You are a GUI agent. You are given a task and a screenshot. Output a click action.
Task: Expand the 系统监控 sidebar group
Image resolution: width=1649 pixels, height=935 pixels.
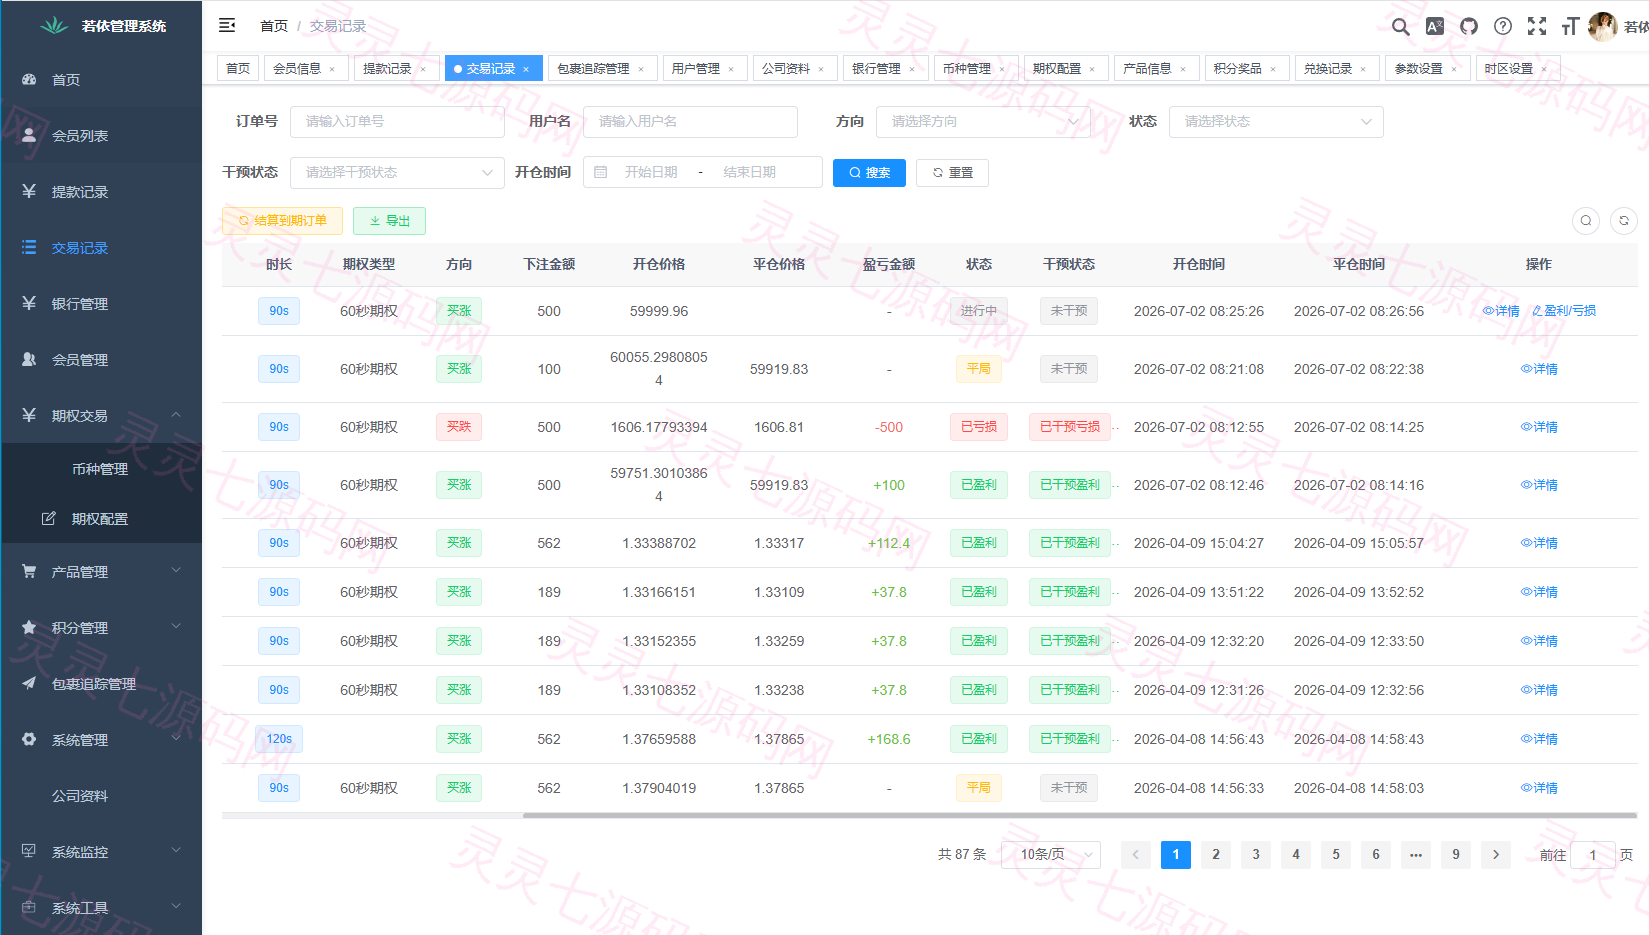tap(101, 852)
